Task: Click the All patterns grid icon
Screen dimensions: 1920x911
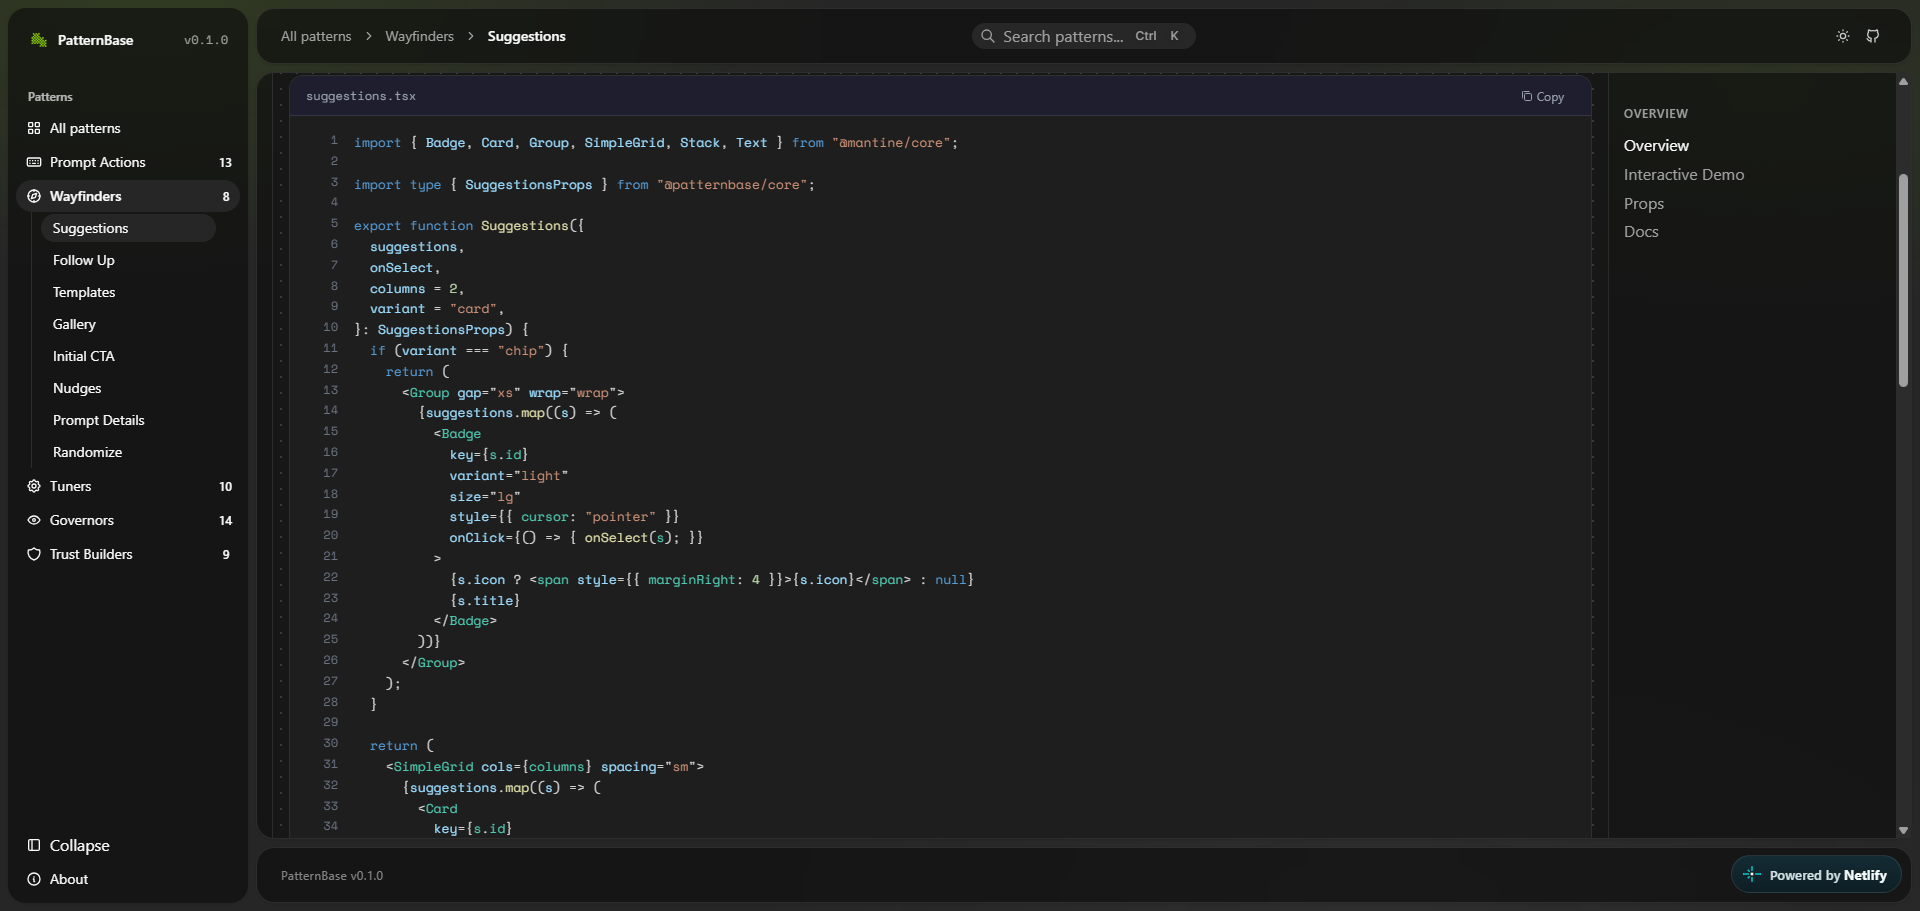Action: tap(34, 128)
